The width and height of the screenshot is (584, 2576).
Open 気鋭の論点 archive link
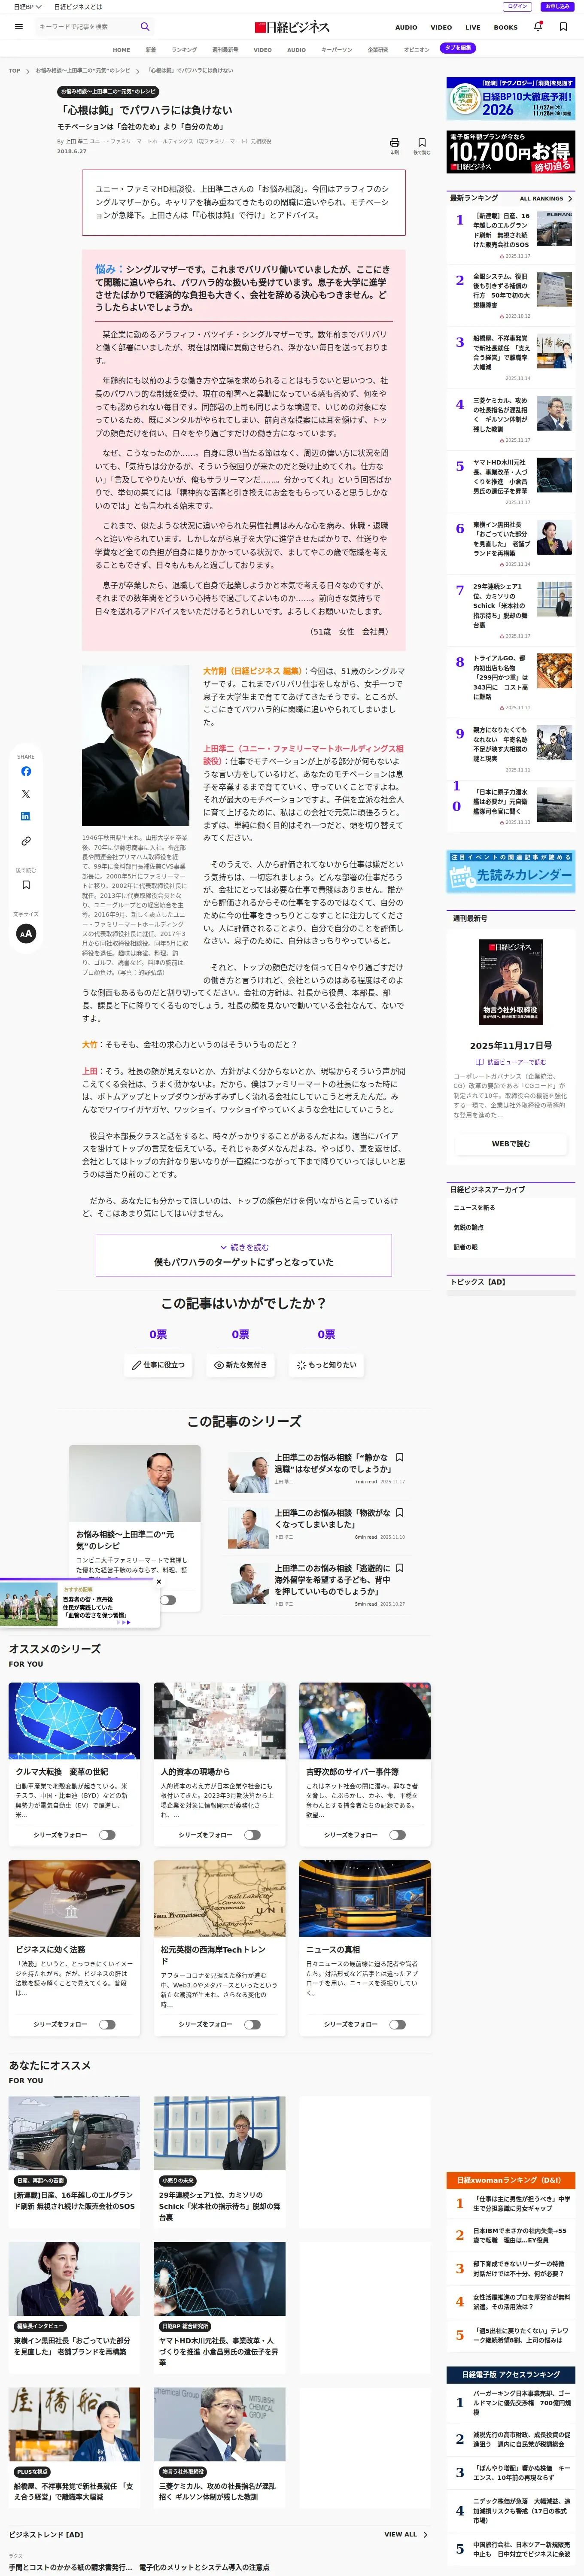click(x=468, y=1227)
